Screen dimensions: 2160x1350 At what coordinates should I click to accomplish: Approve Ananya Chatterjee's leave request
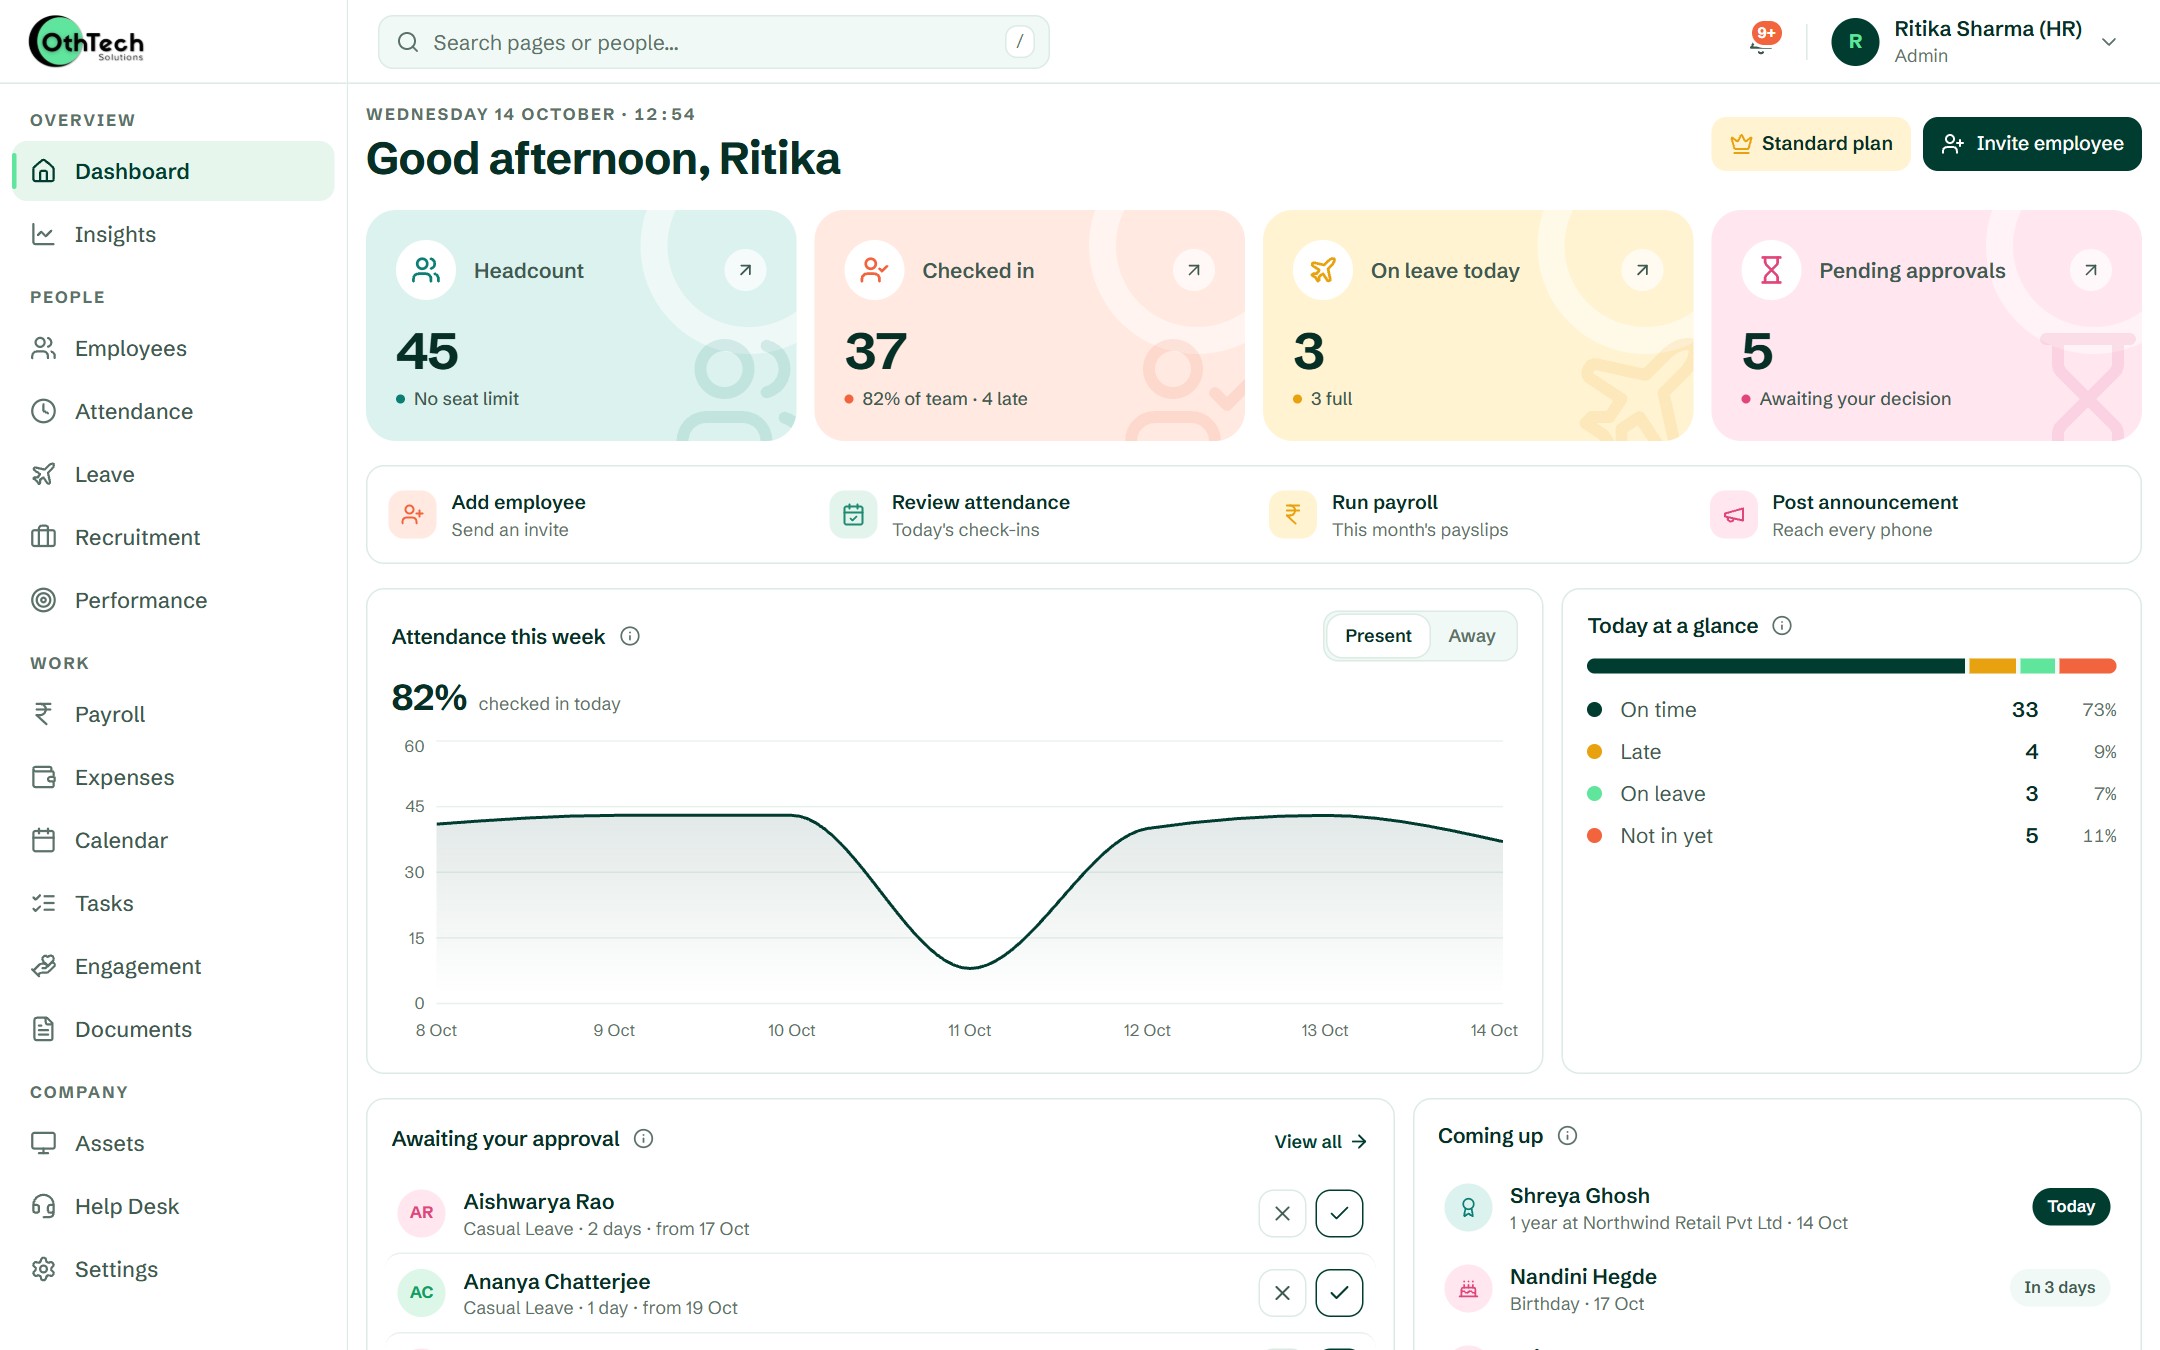click(1339, 1293)
